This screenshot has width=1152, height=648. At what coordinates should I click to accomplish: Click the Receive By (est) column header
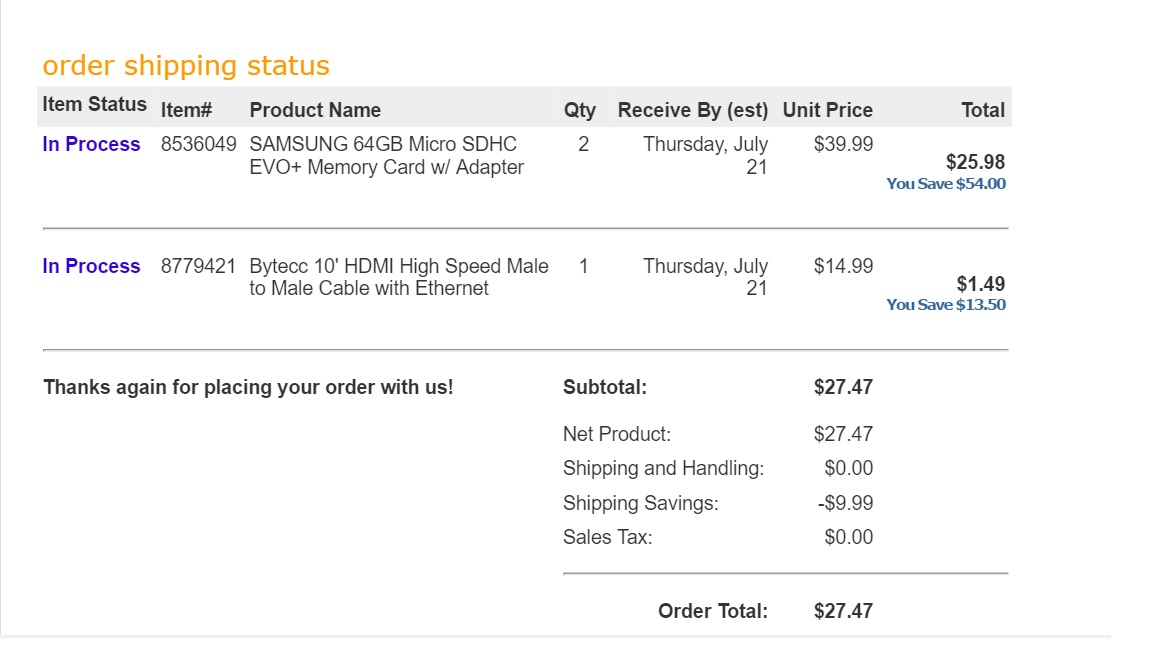692,110
